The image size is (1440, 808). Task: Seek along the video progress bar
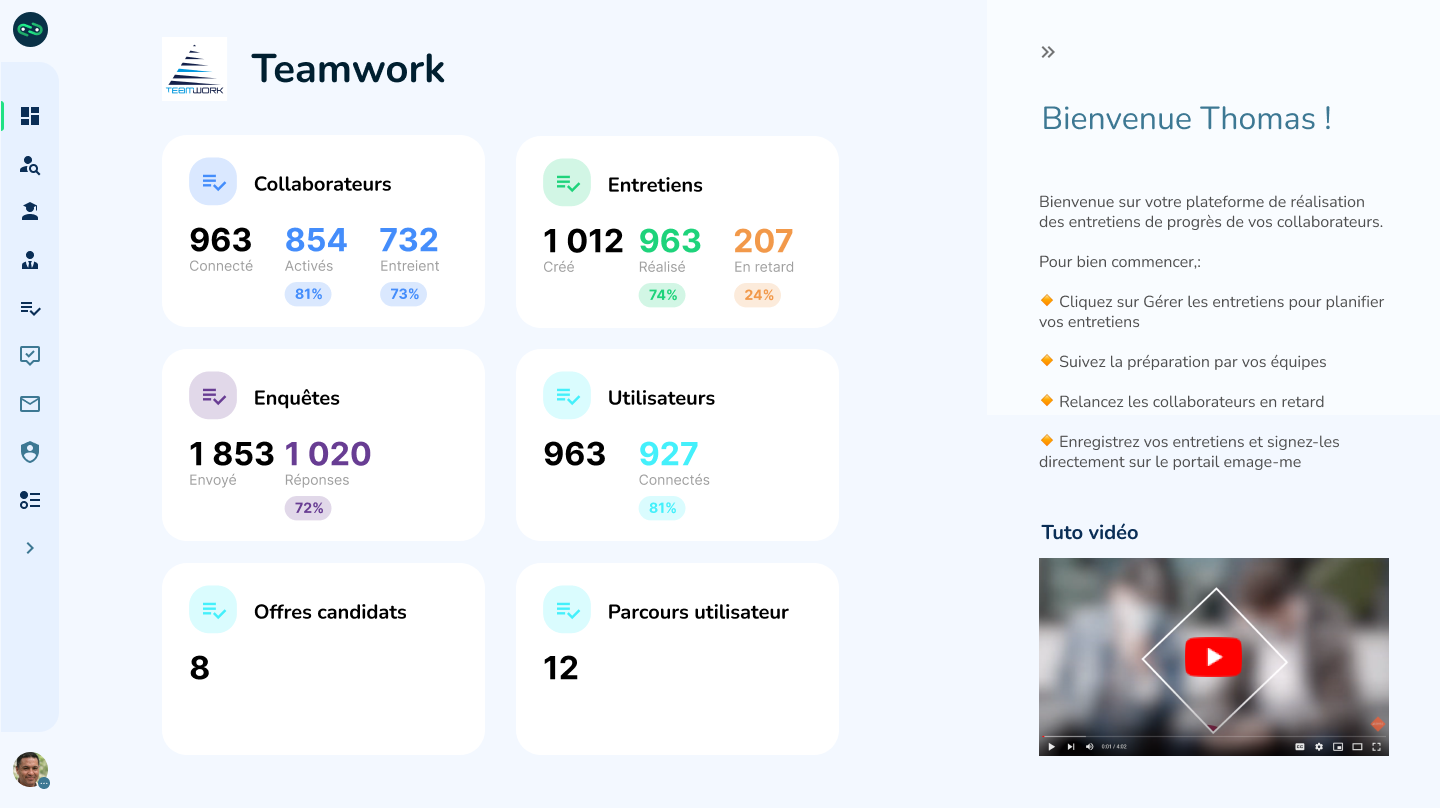tap(1214, 736)
